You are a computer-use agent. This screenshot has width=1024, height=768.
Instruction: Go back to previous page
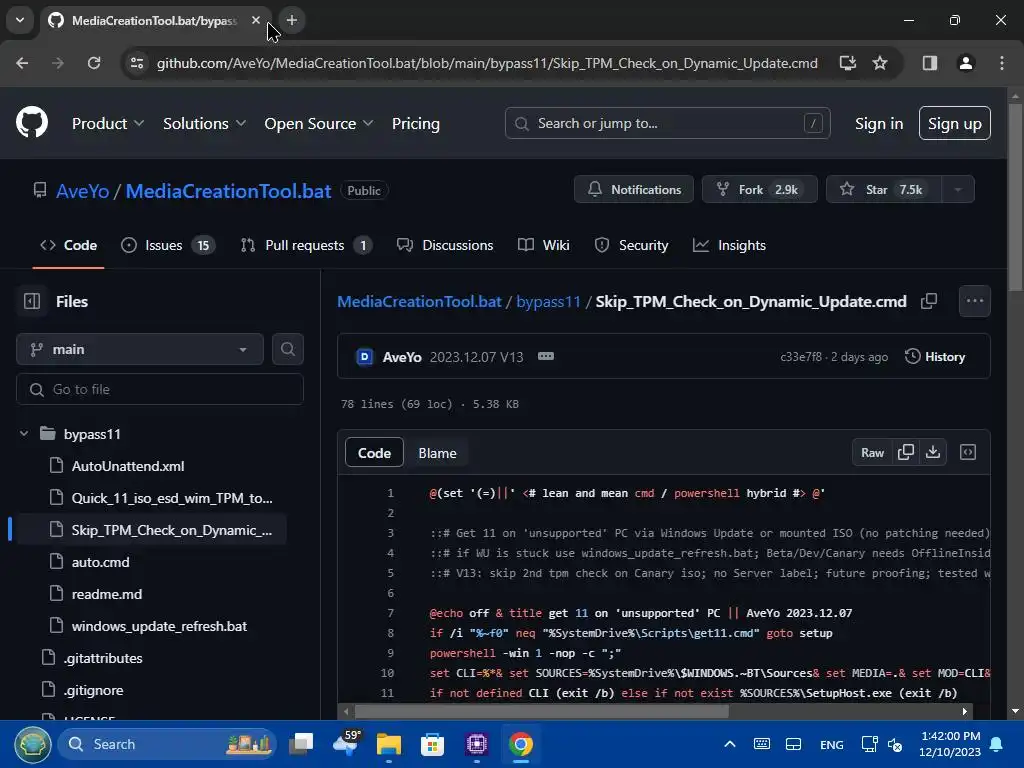pyautogui.click(x=22, y=63)
